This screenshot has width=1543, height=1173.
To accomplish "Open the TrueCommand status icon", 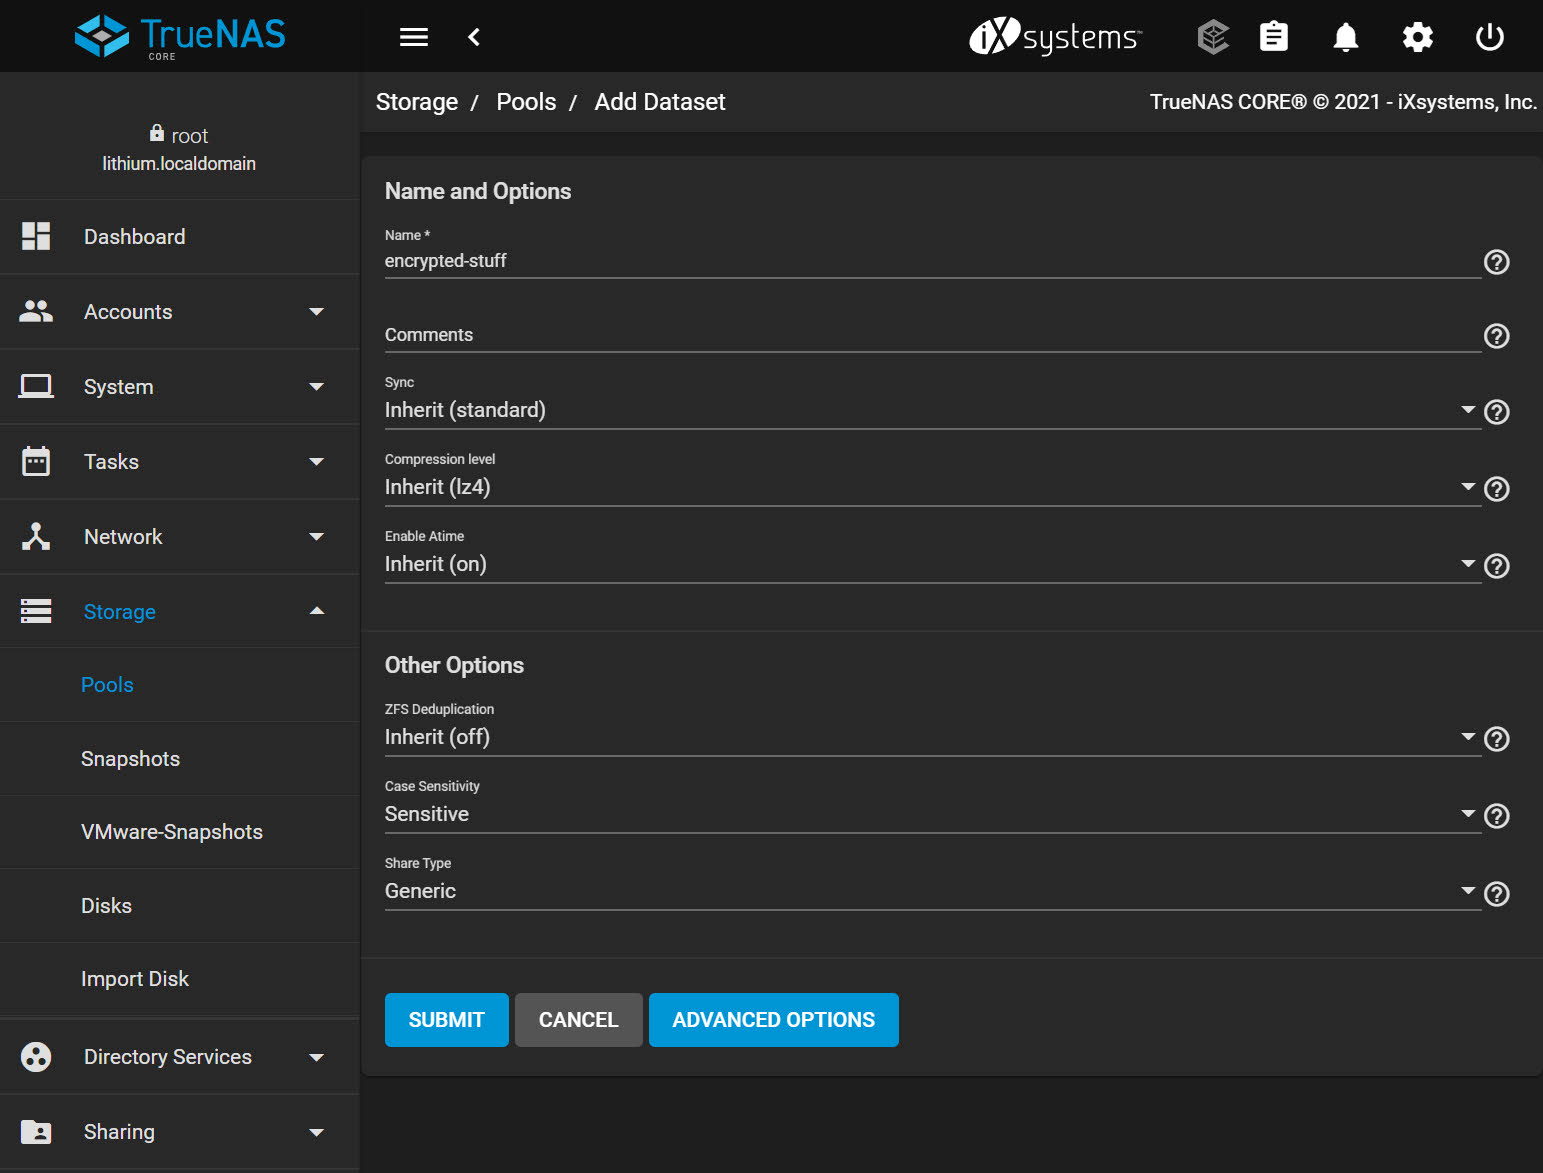I will pos(1213,37).
